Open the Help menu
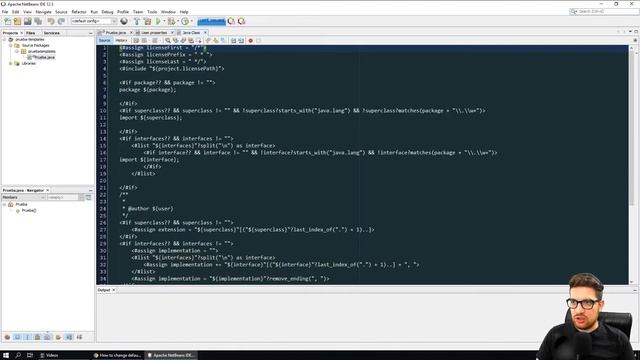Viewport: 640px width, 360px height. (x=184, y=12)
